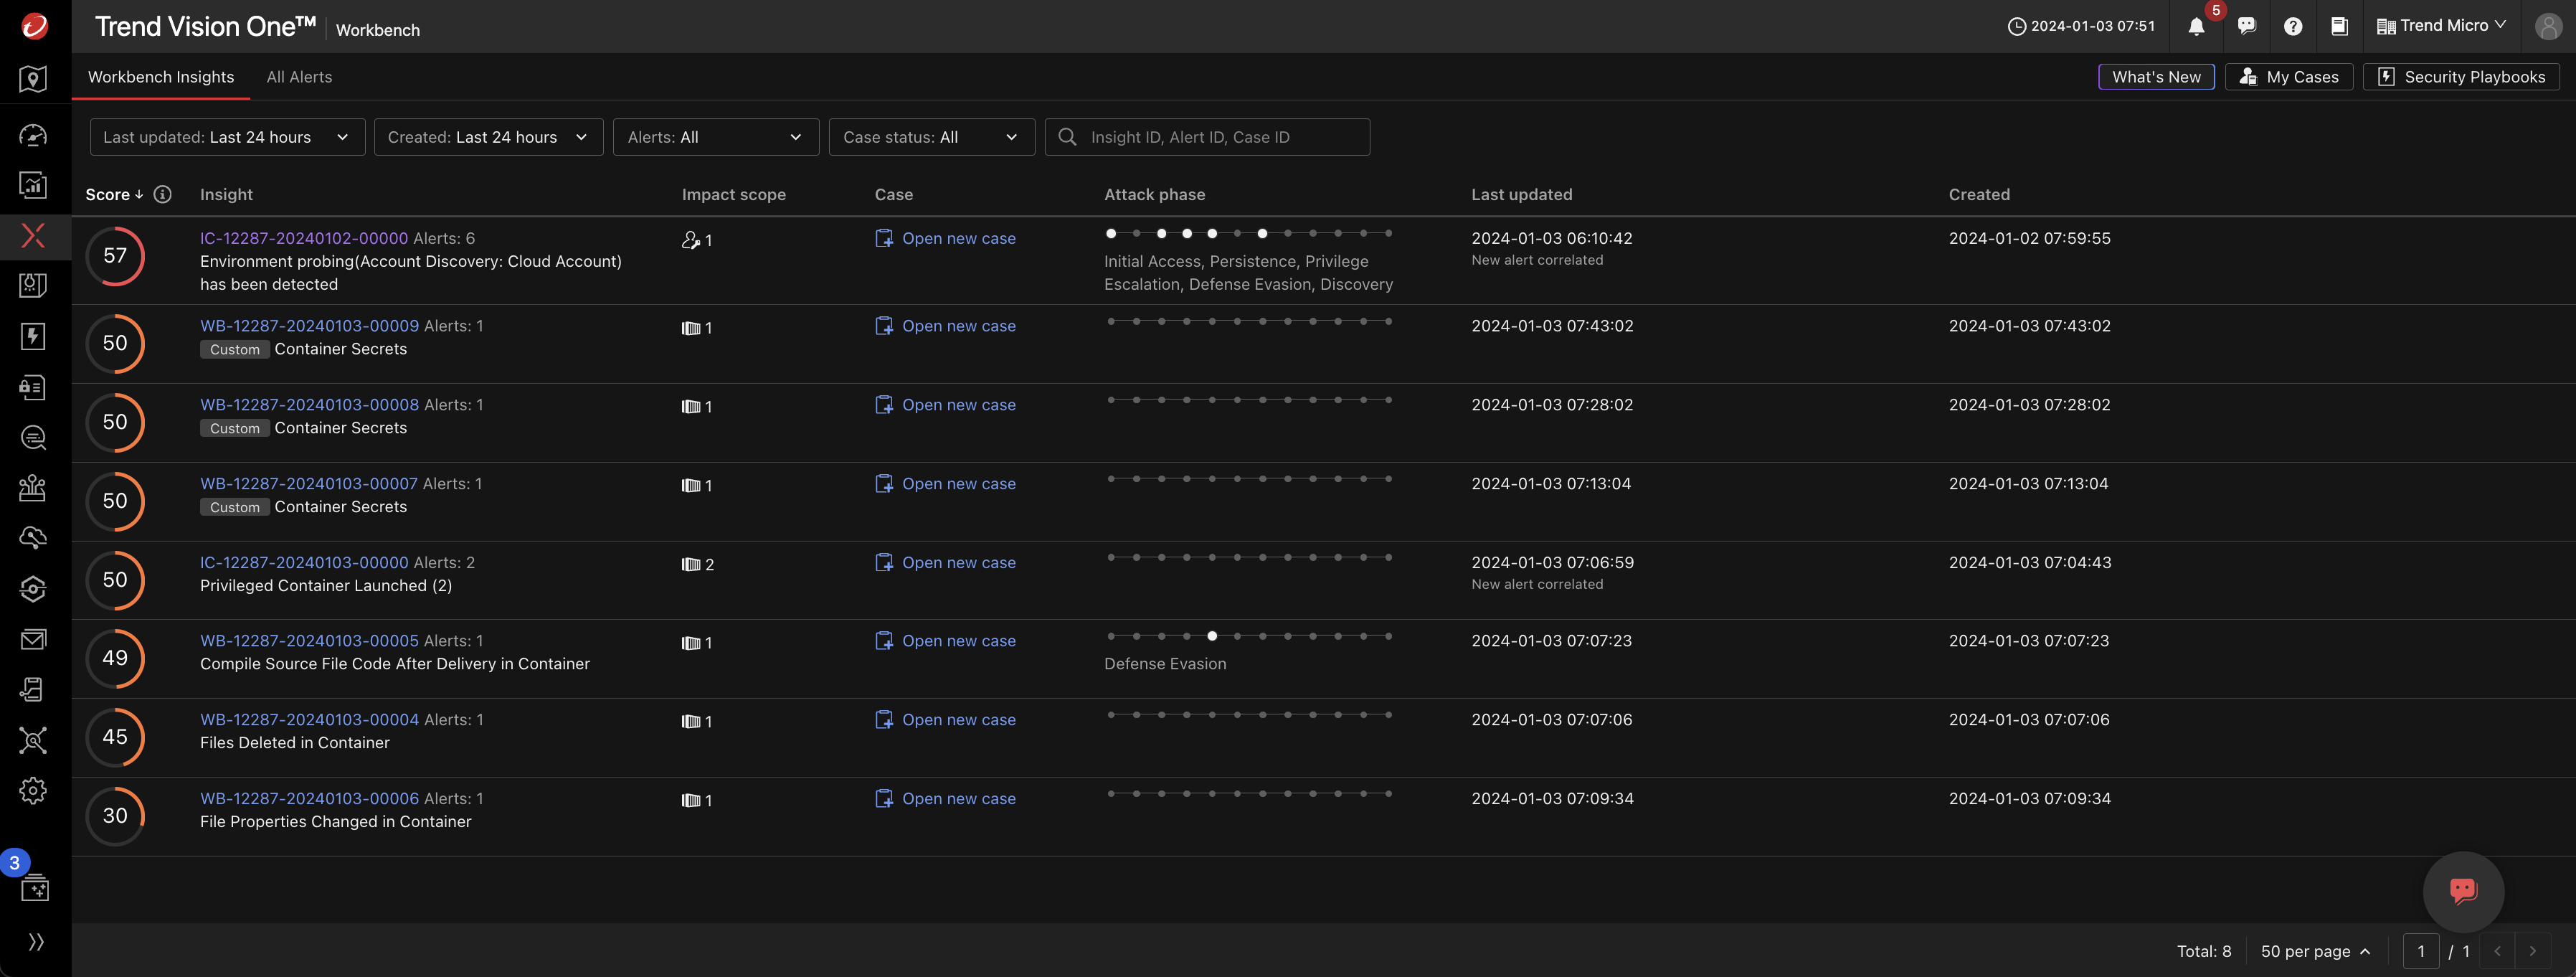Click the Score info icon
Screen dimensions: 2576x977
162,194
